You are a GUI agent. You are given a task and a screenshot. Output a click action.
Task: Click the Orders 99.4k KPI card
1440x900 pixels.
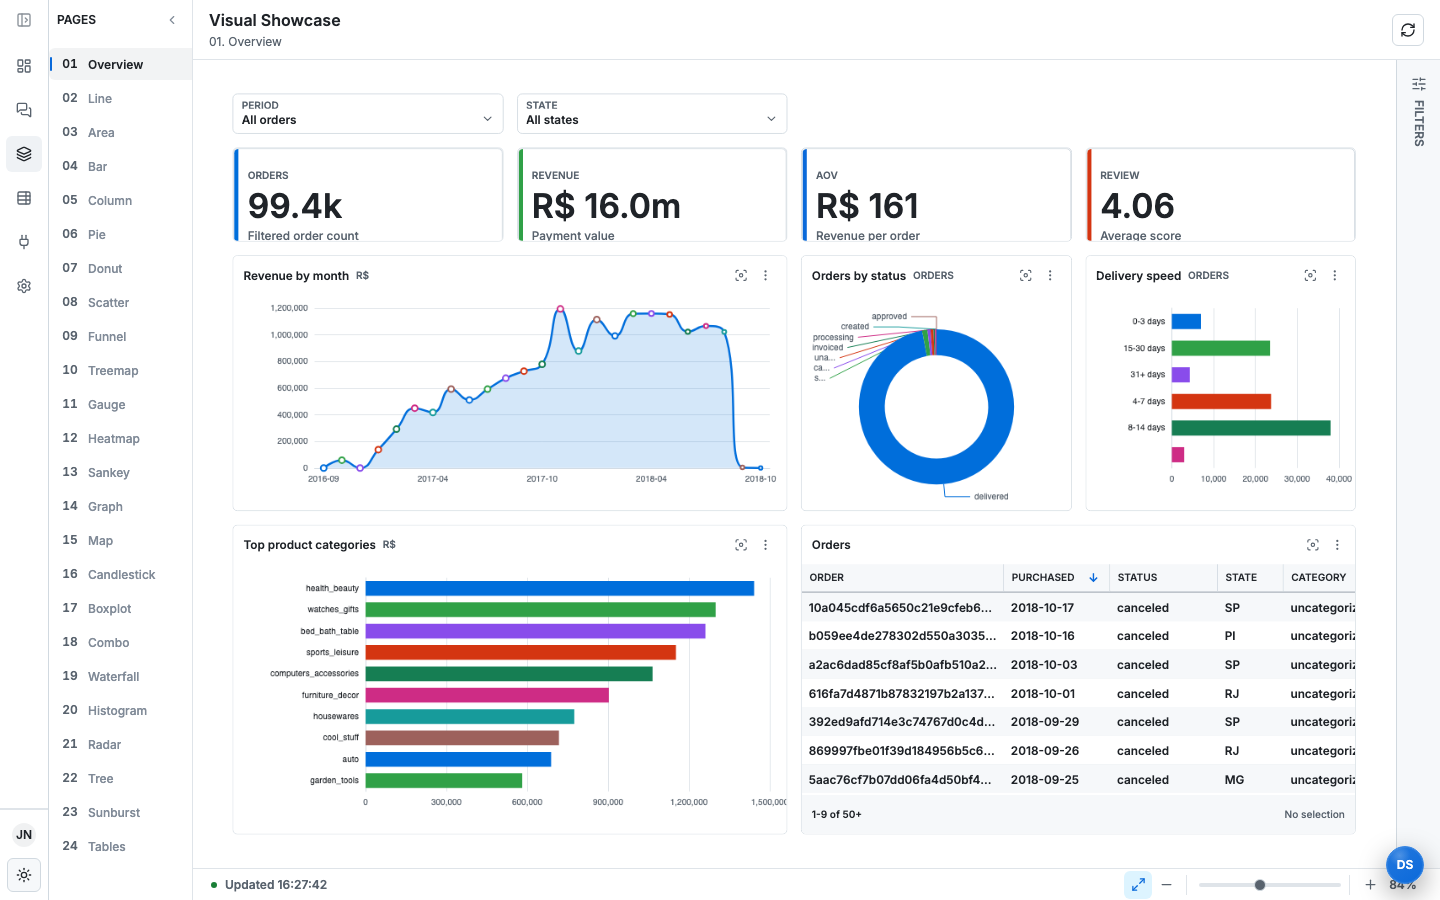pos(368,195)
